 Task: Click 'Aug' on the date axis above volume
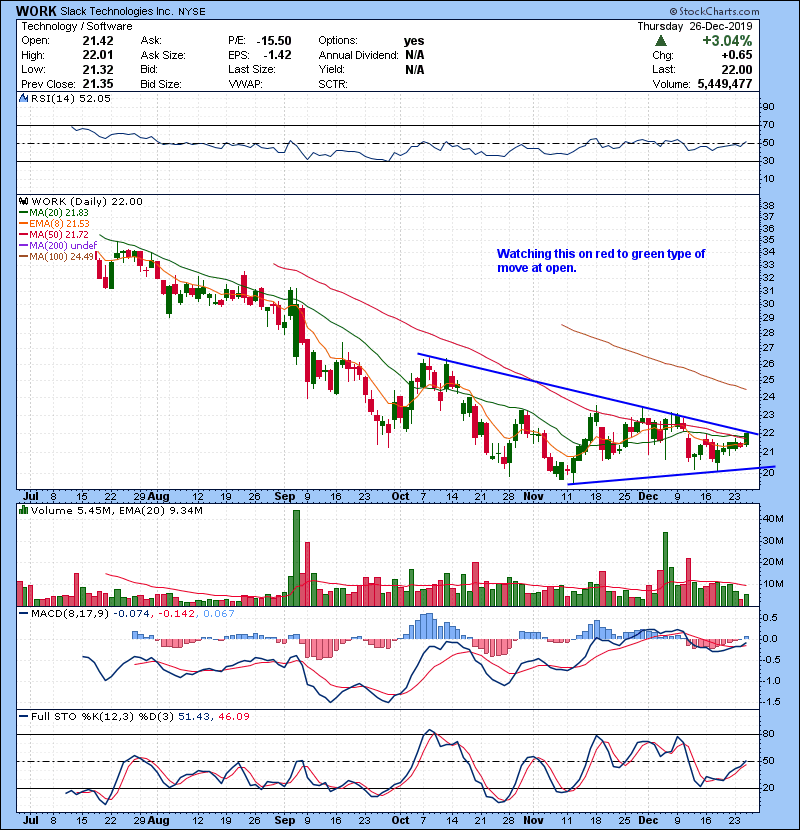158,497
